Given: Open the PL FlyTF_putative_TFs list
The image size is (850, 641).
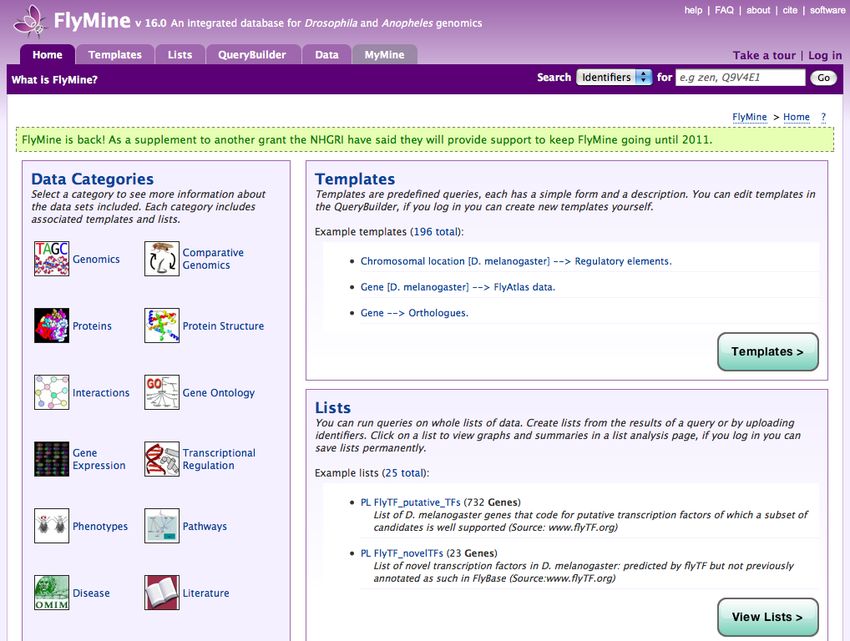Looking at the screenshot, I should 410,502.
